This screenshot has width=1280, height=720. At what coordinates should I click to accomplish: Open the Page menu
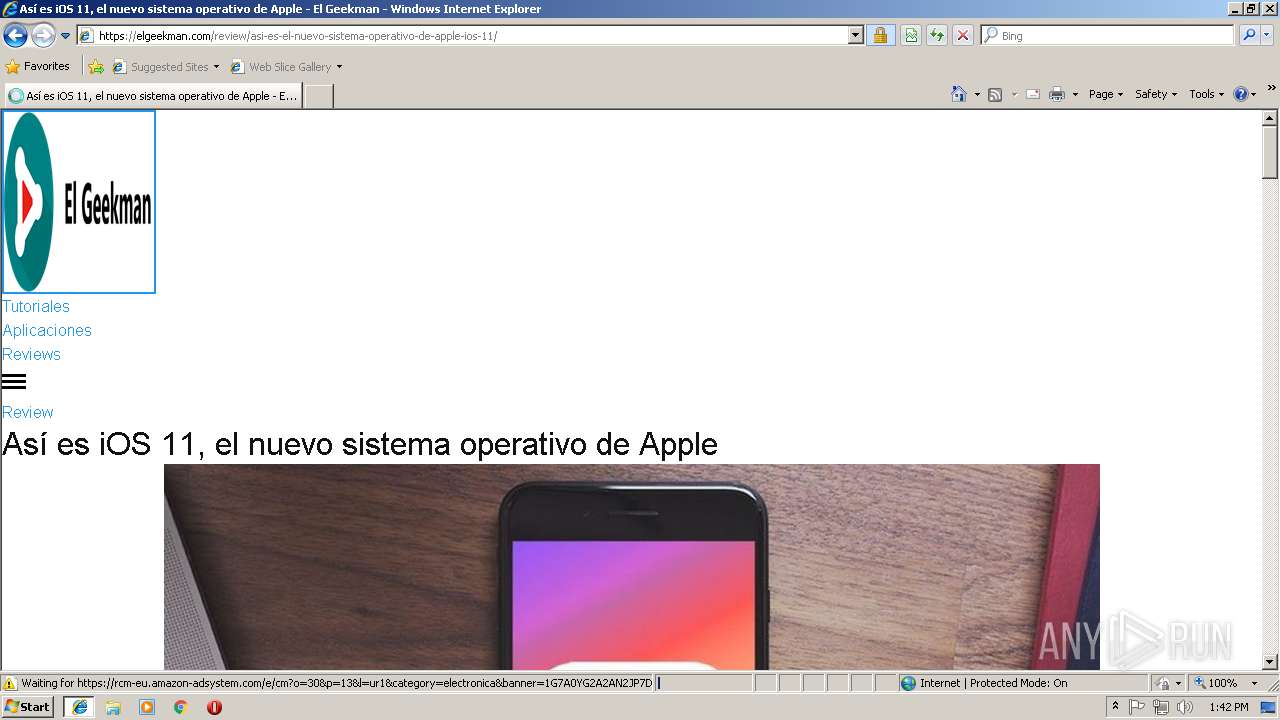pos(1106,94)
